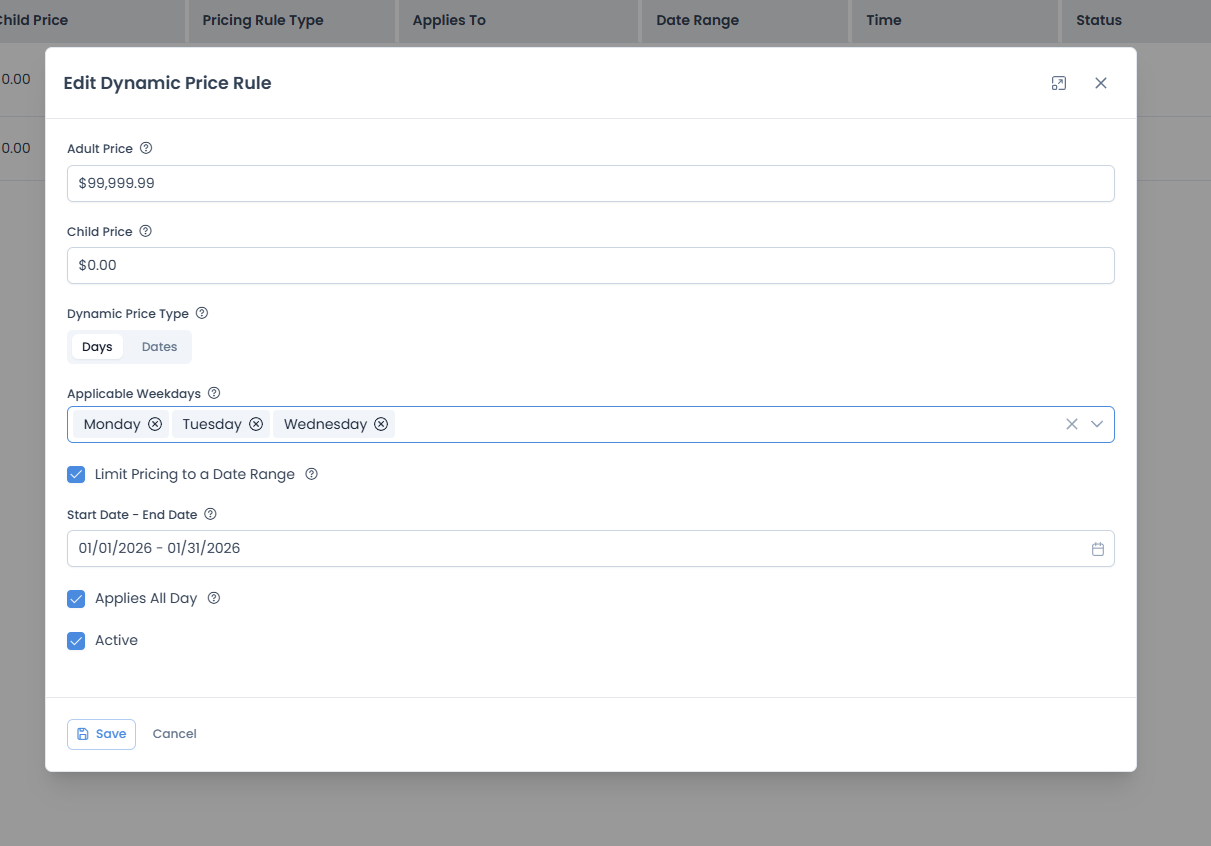Cancel editing the price rule

pyautogui.click(x=174, y=734)
